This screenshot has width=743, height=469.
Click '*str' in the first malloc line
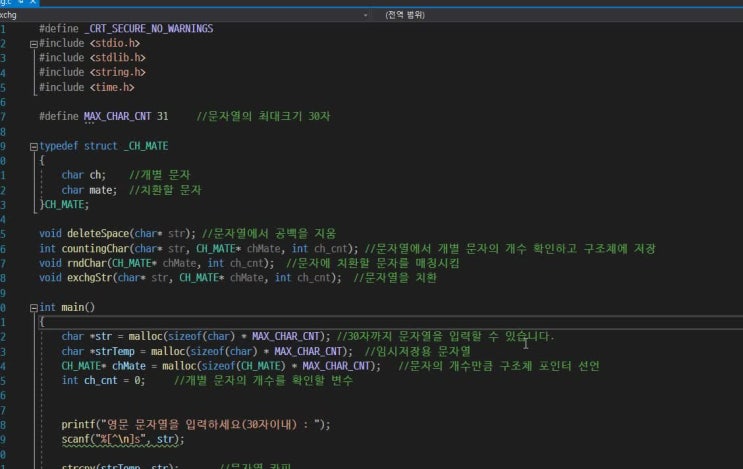[101, 336]
